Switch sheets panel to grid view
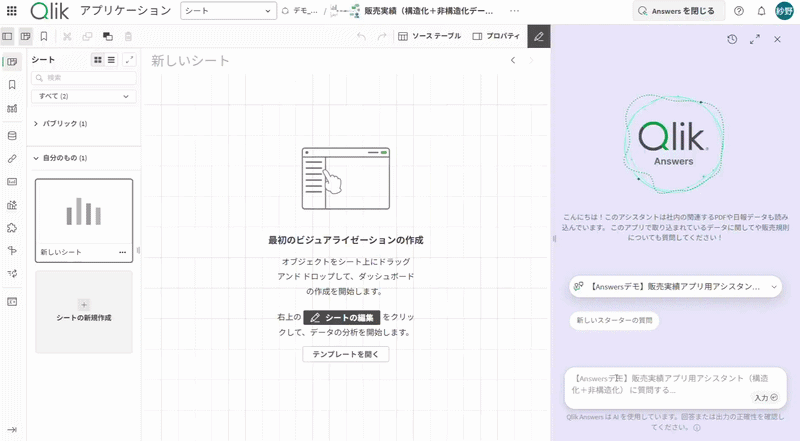This screenshot has width=800, height=441. 97,60
